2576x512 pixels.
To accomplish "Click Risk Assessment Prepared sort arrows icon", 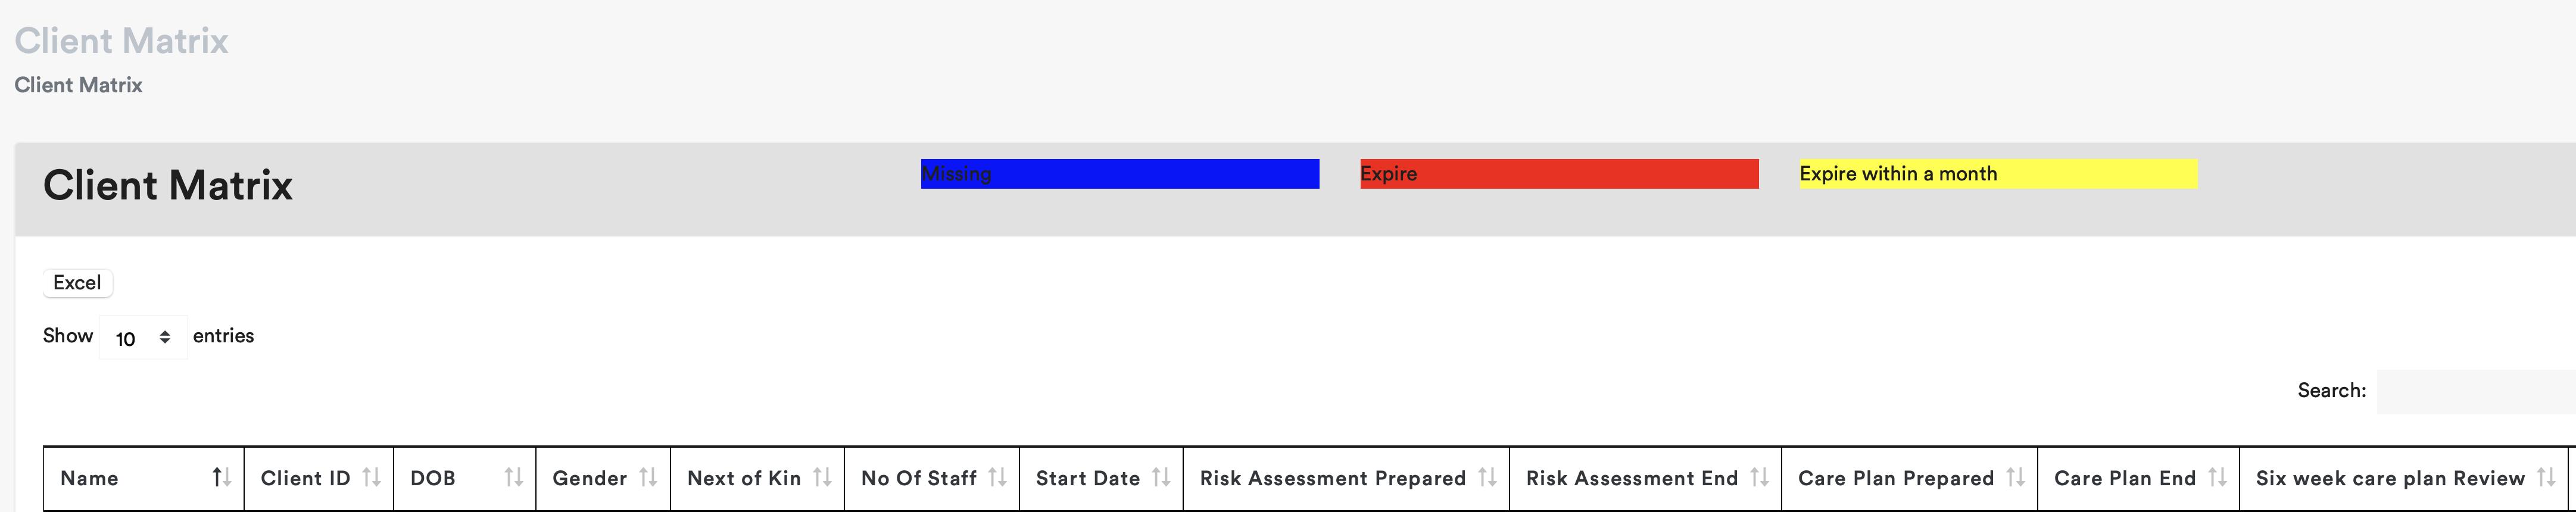I will (1487, 478).
